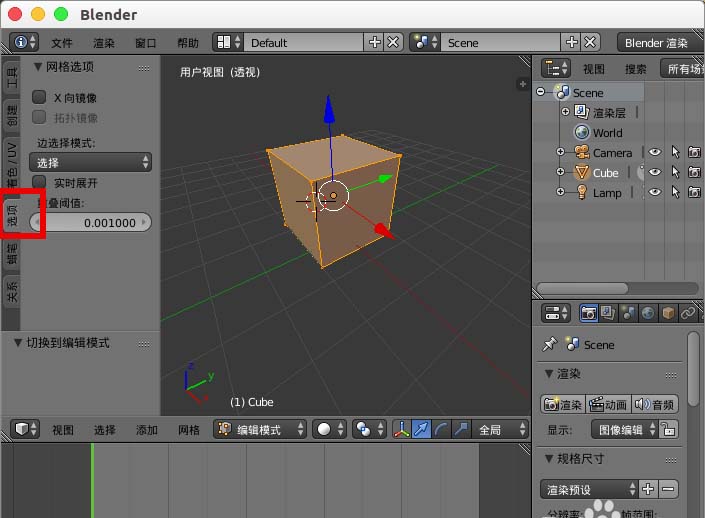
Task: Open the pivot point selector
Action: (x=370, y=429)
